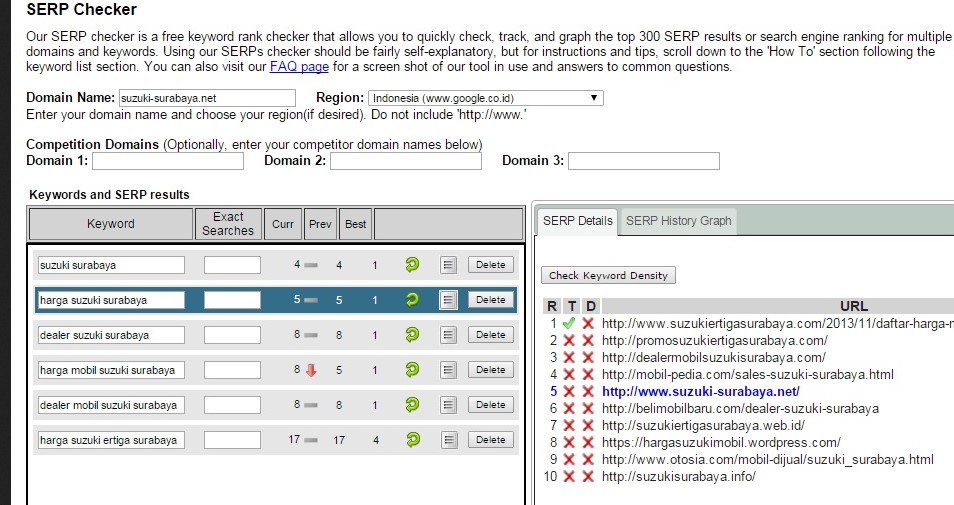The width and height of the screenshot is (954, 505).
Task: Focus the competition Domain 3 field
Action: click(644, 161)
